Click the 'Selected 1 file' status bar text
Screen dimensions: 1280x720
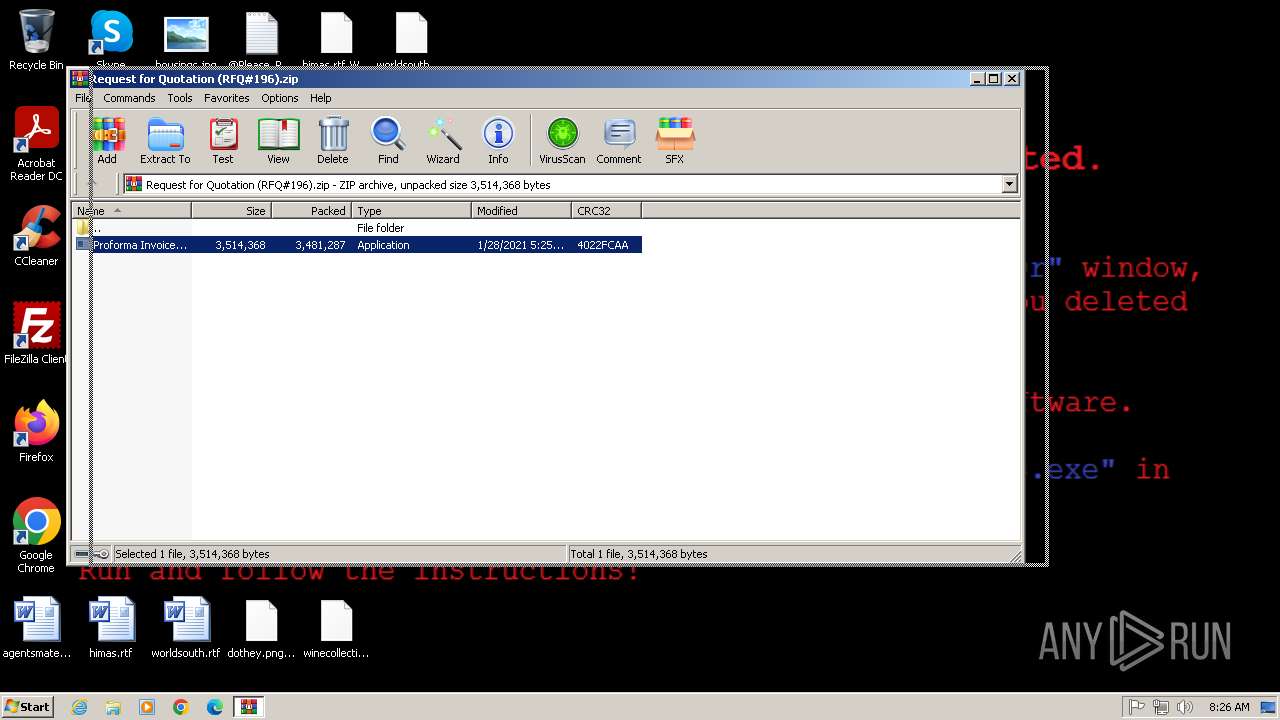point(192,554)
